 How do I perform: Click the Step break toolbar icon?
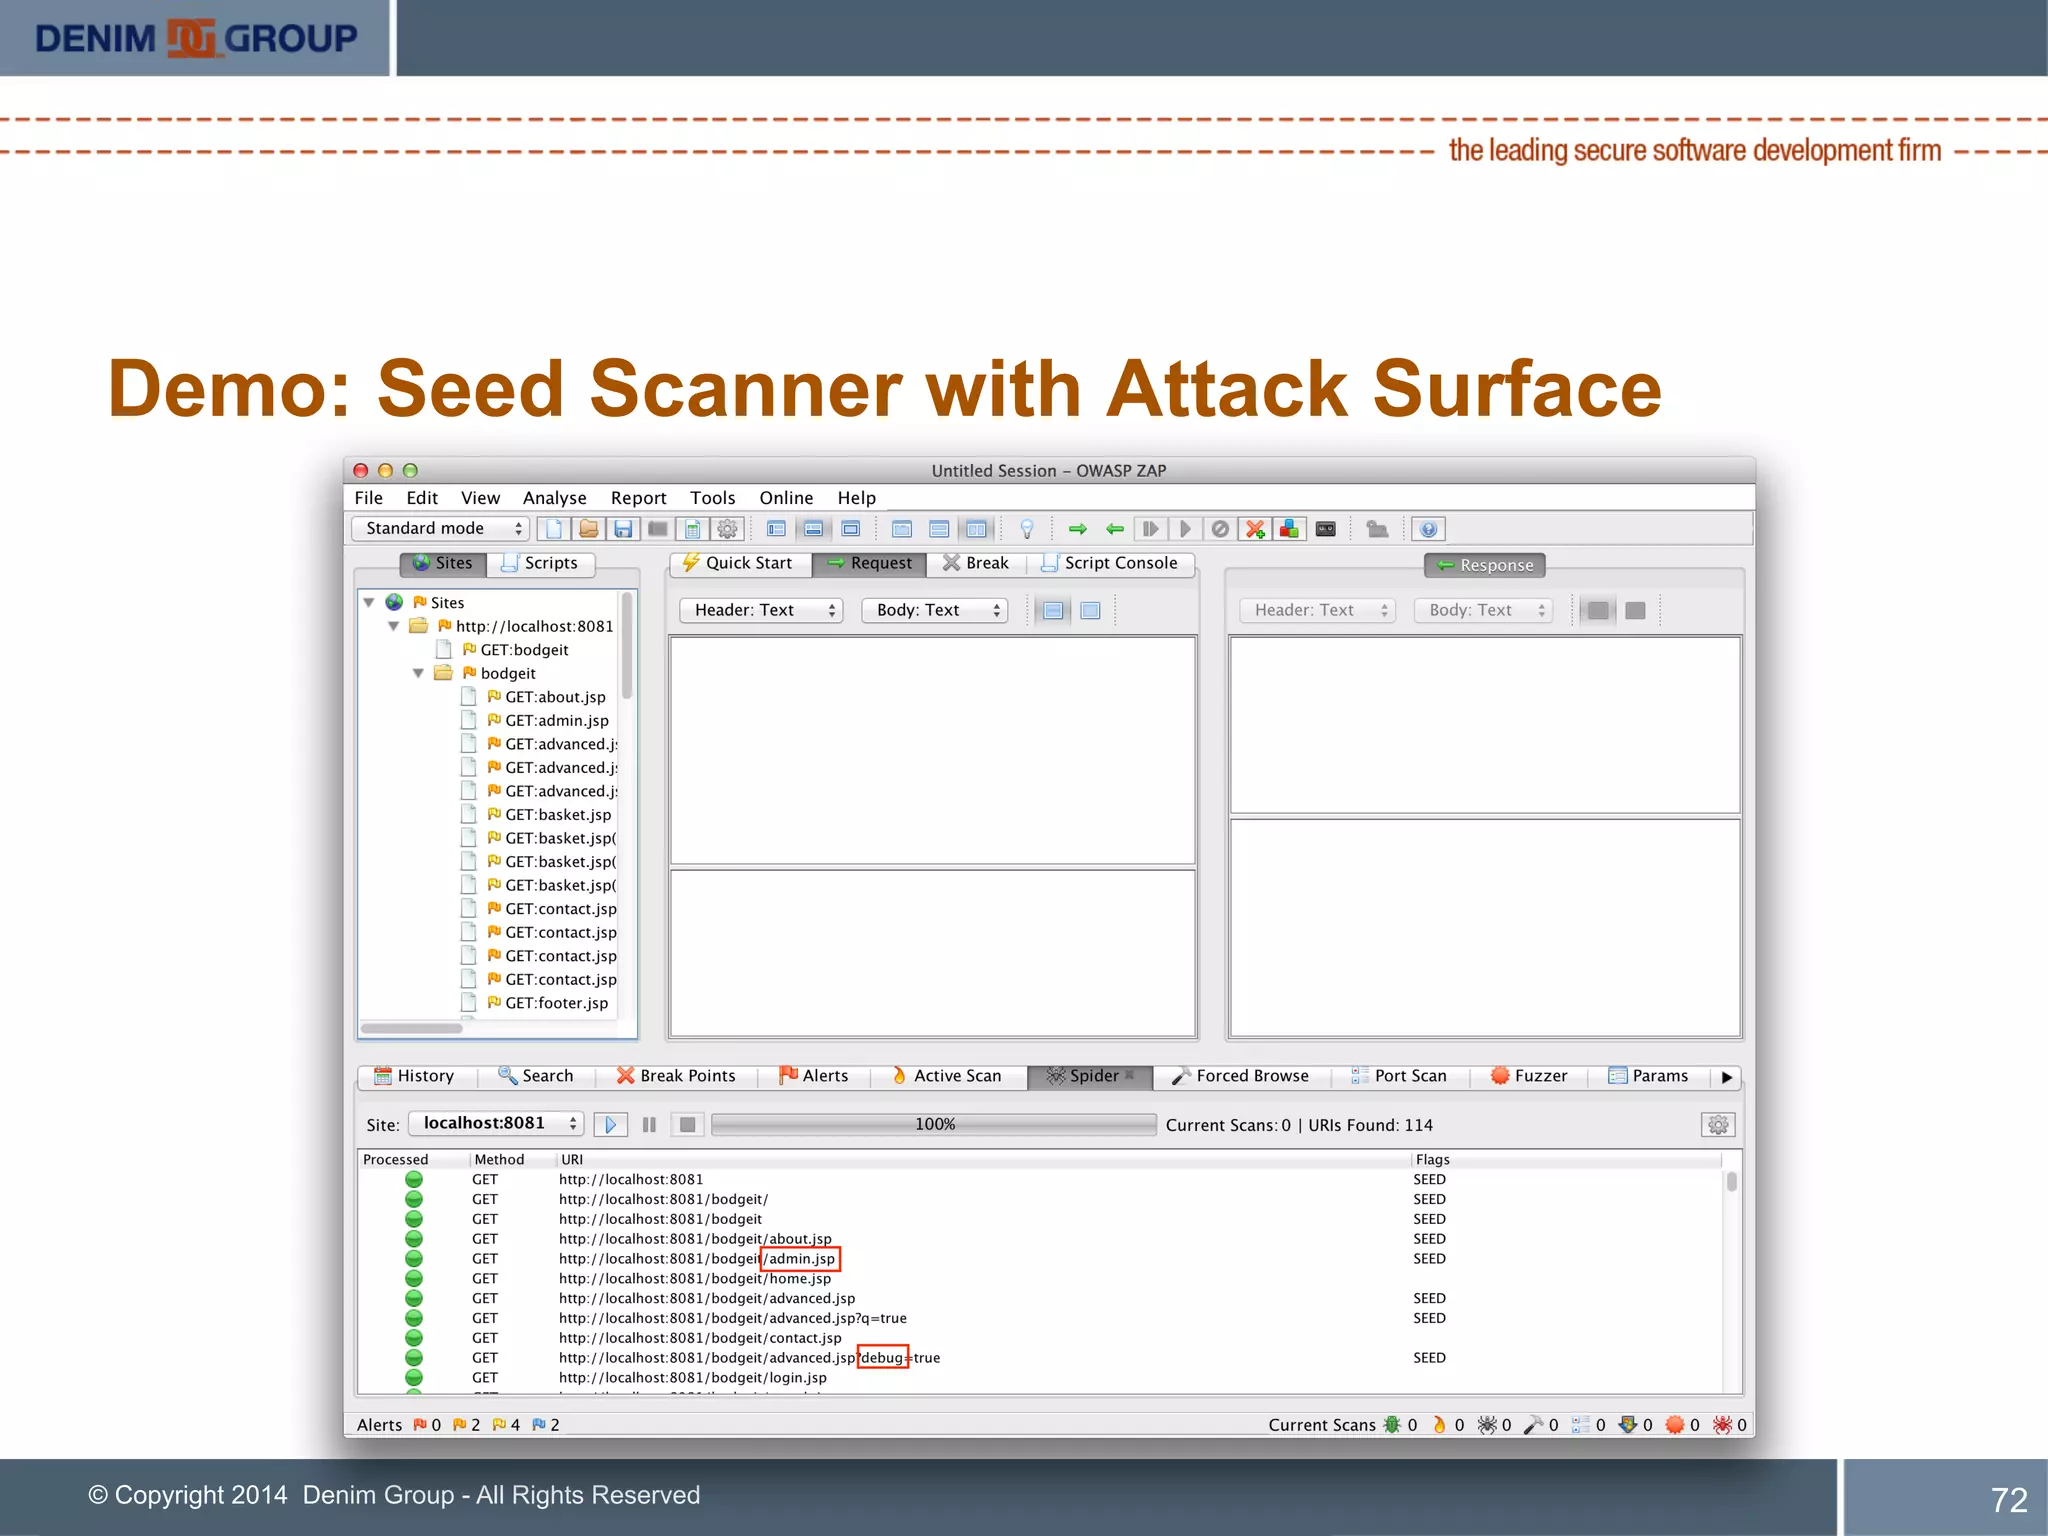(x=1150, y=529)
